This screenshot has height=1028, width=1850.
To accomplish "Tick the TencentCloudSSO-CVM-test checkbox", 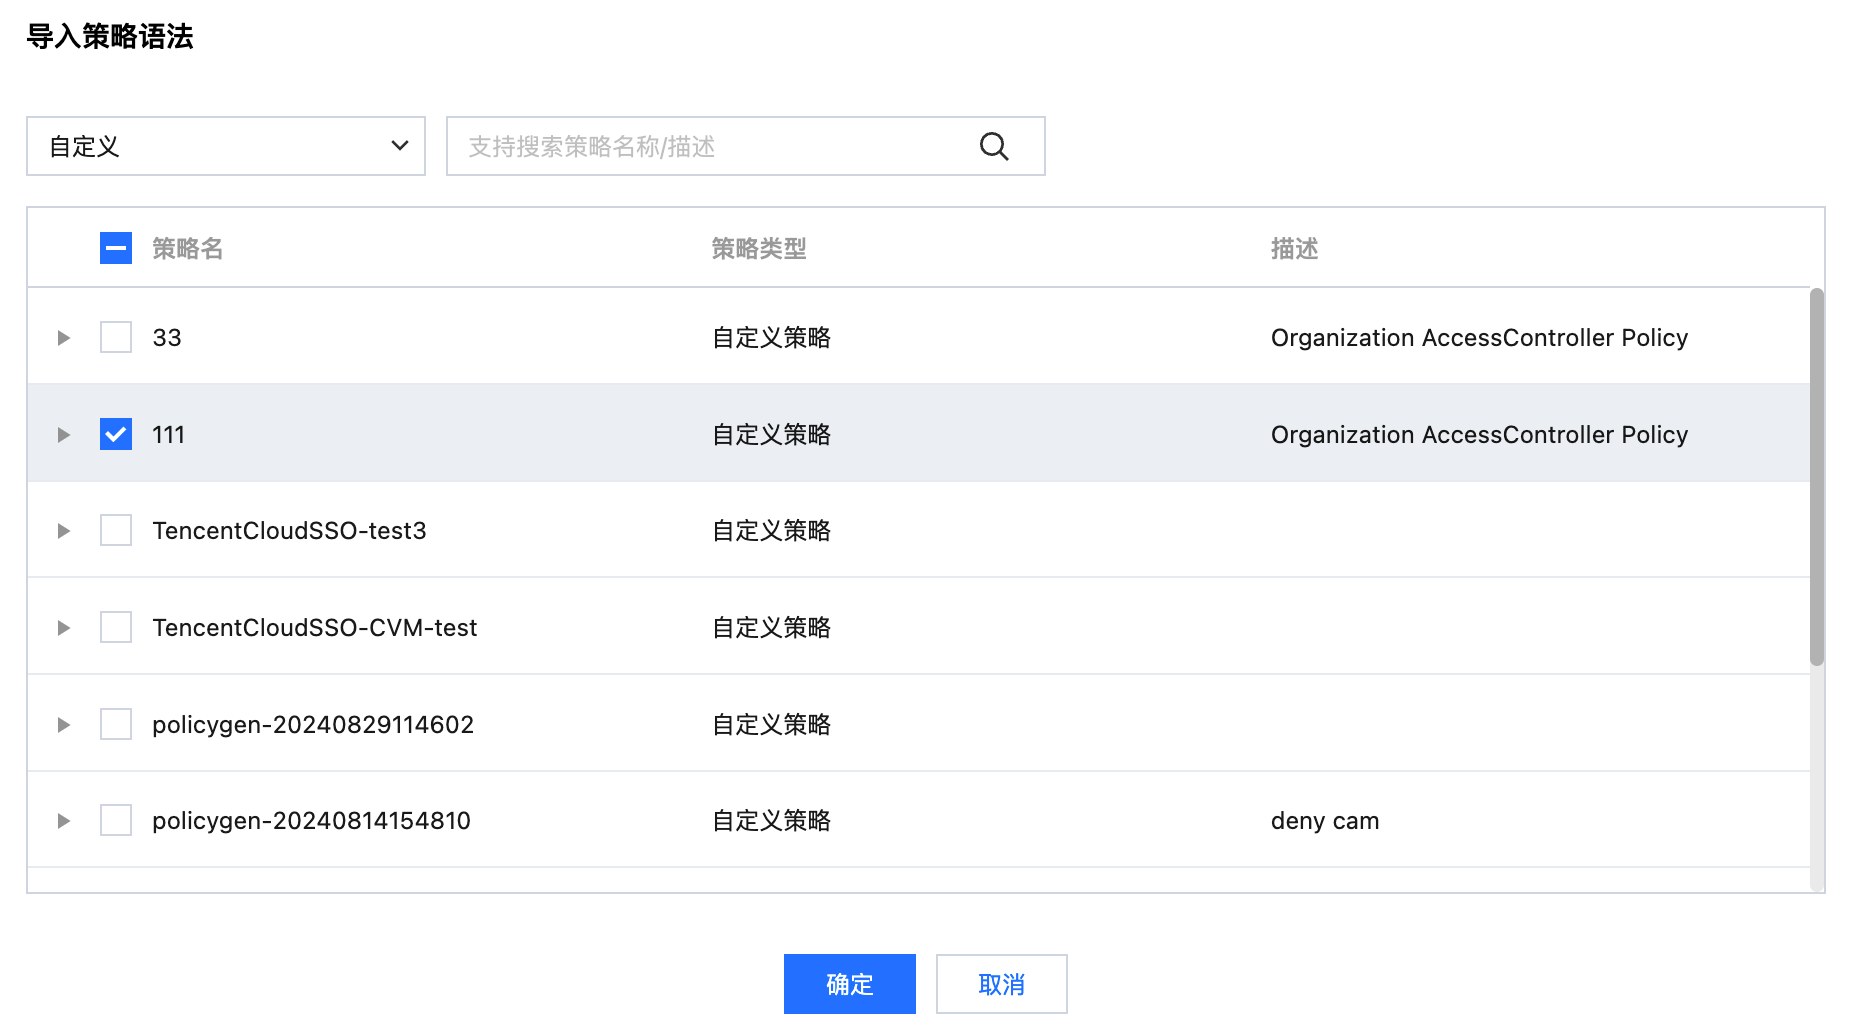I will click(116, 627).
